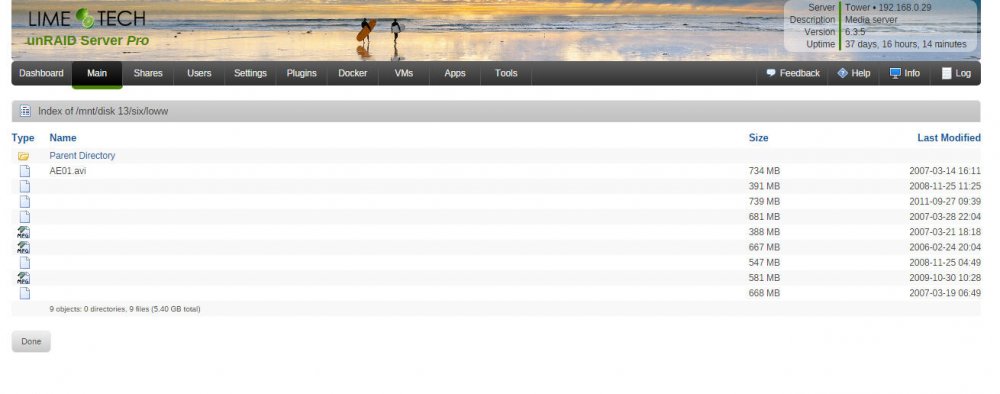Open the Log document icon
The image size is (1000, 394).
[947, 73]
